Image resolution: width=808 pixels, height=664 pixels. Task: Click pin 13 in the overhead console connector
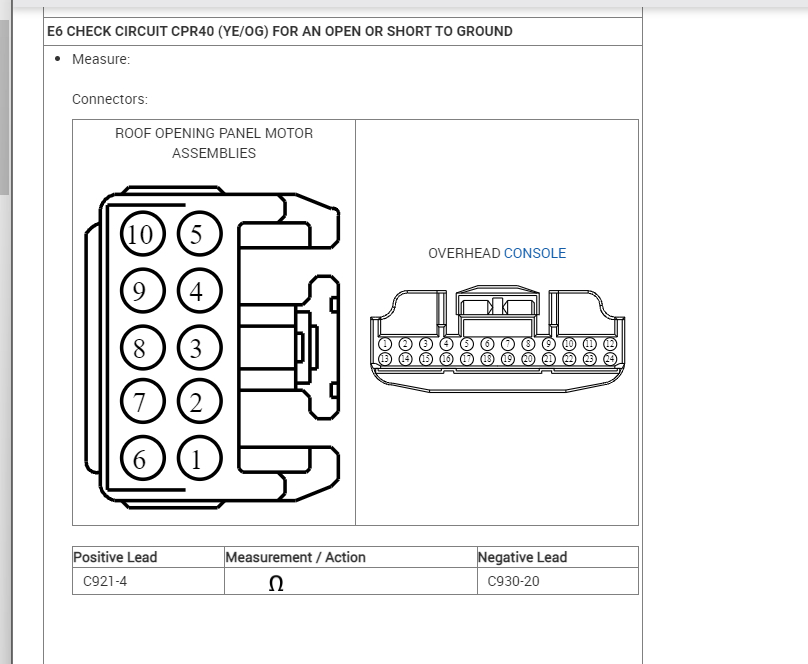[x=385, y=359]
